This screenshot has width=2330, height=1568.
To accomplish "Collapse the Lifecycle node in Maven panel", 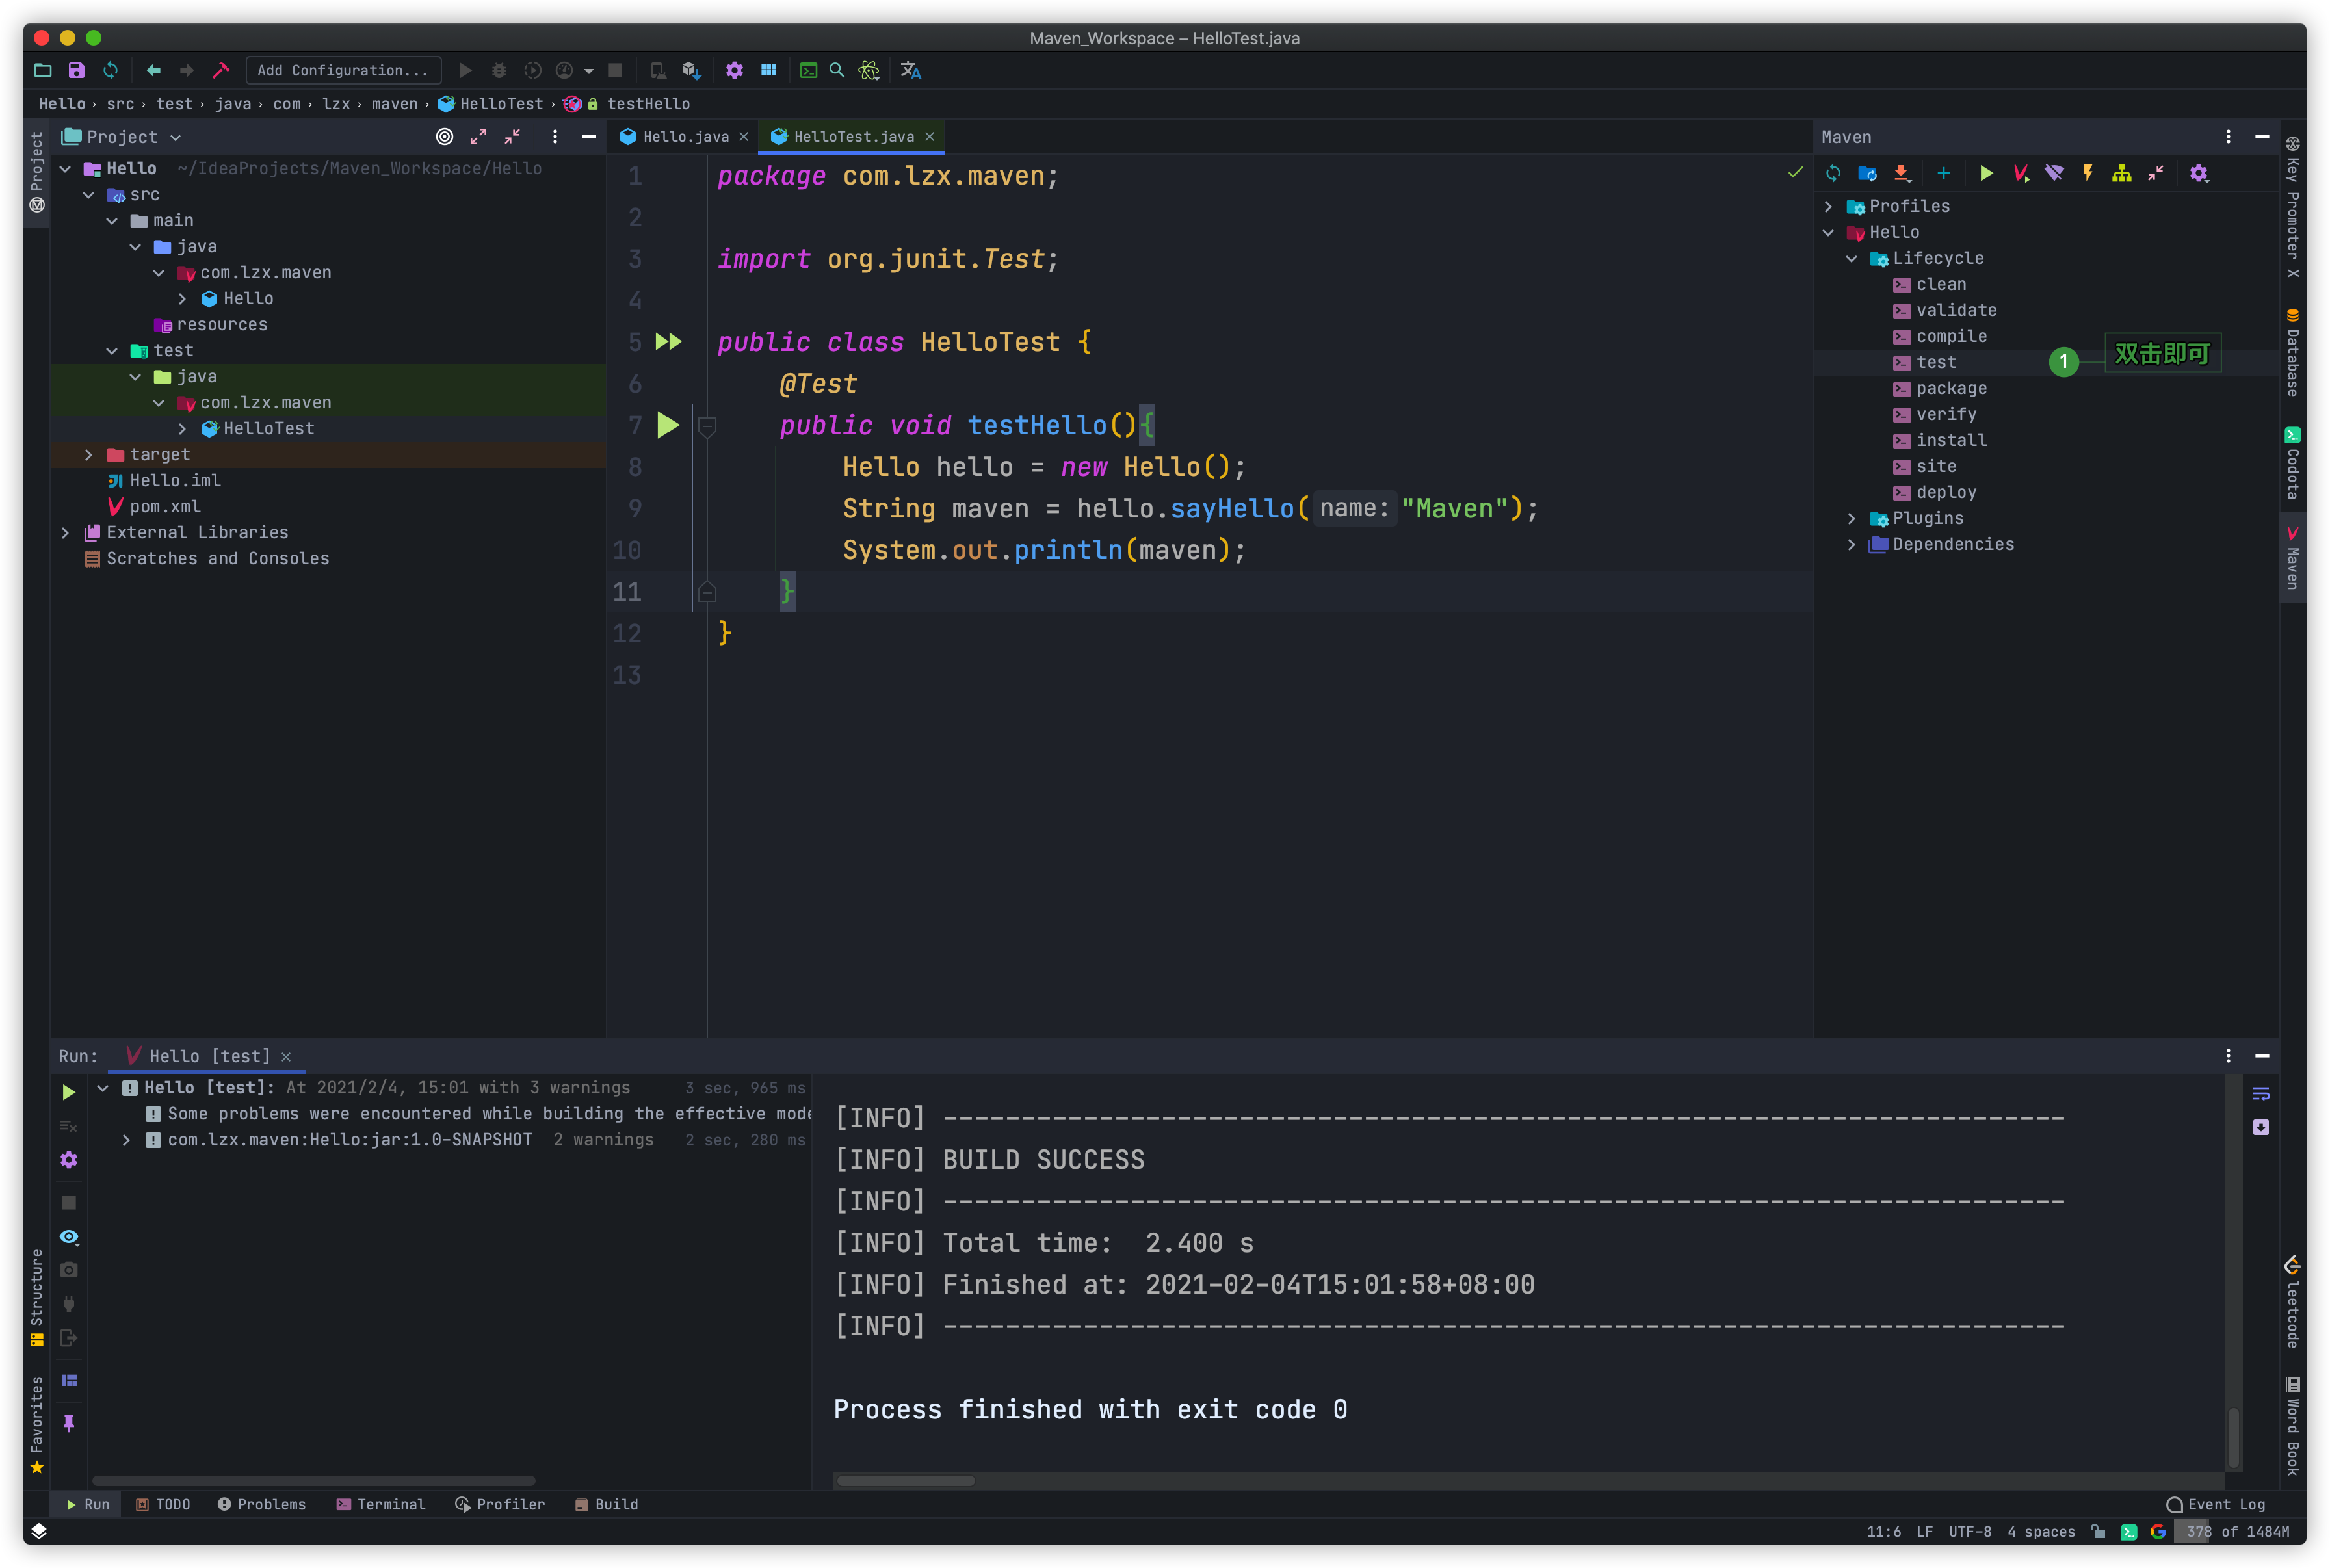I will 1851,258.
